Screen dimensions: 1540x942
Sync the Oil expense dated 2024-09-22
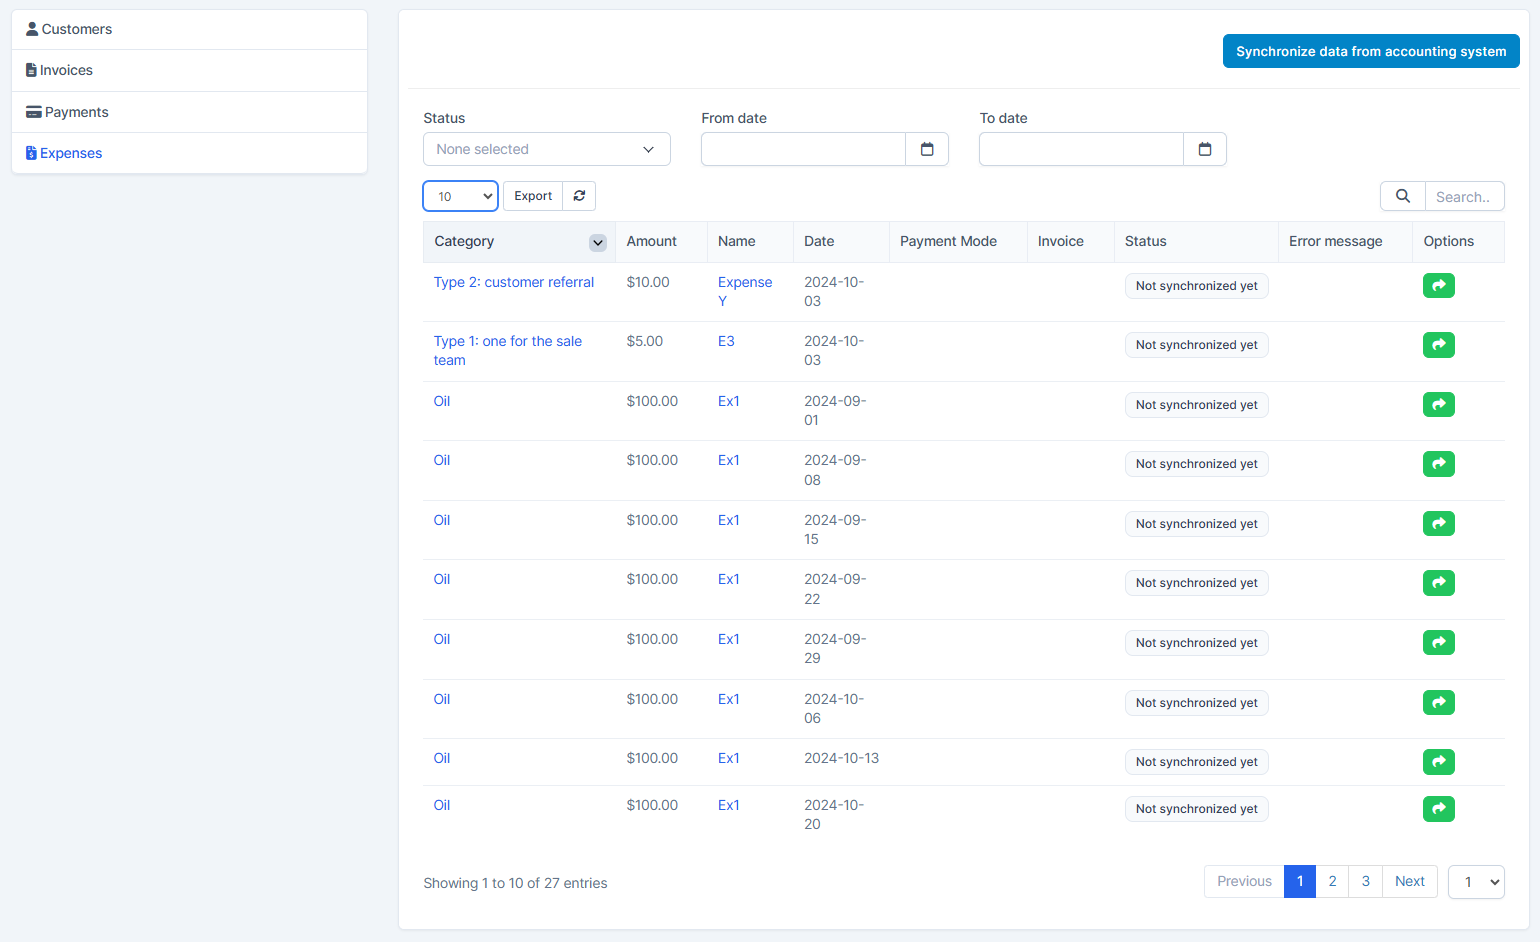tap(1438, 583)
